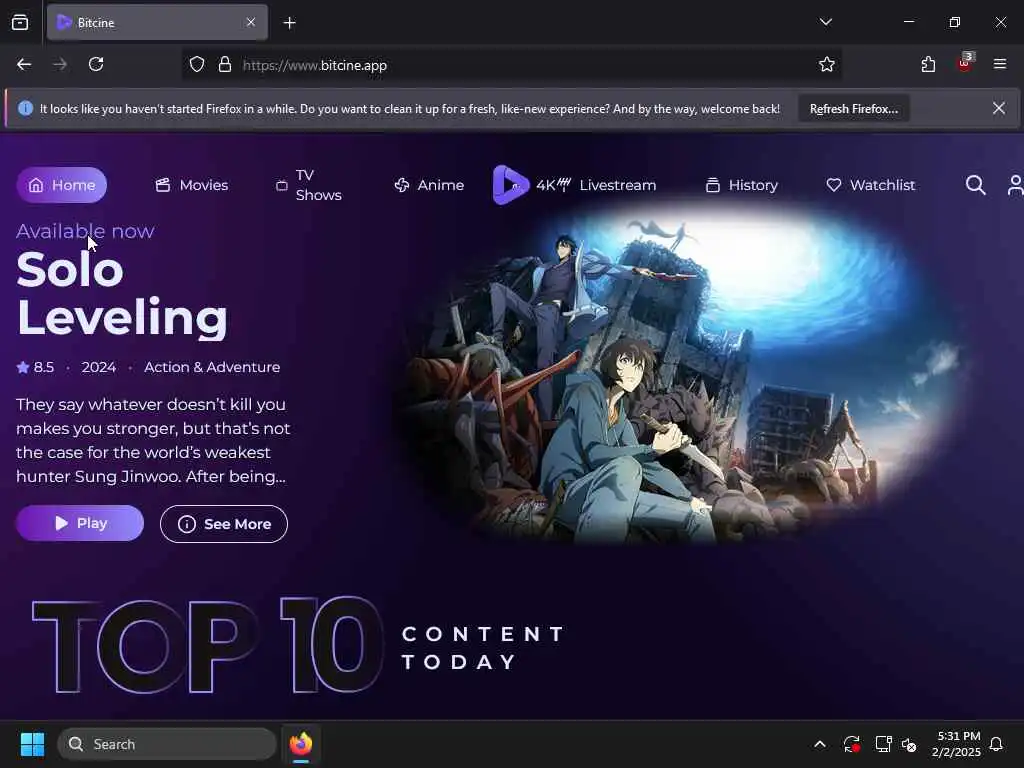
Task: Open the Windows Start menu
Action: [32, 744]
